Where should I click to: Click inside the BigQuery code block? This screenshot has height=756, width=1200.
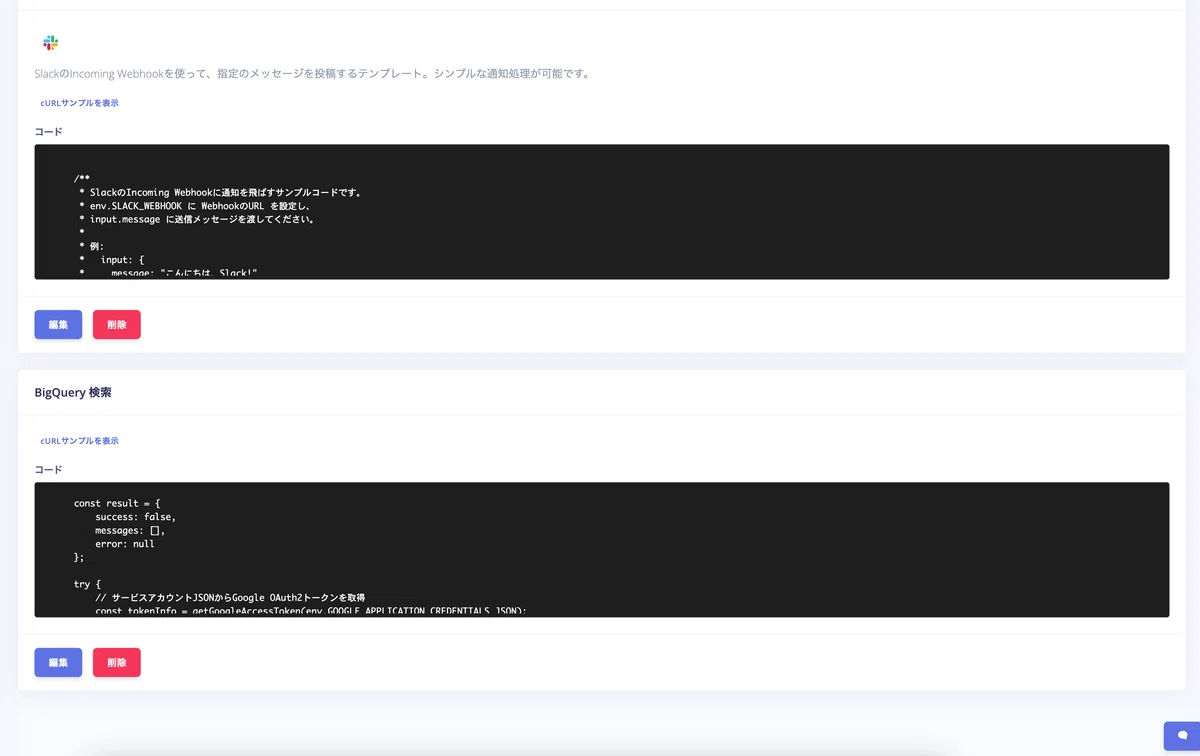[x=602, y=550]
